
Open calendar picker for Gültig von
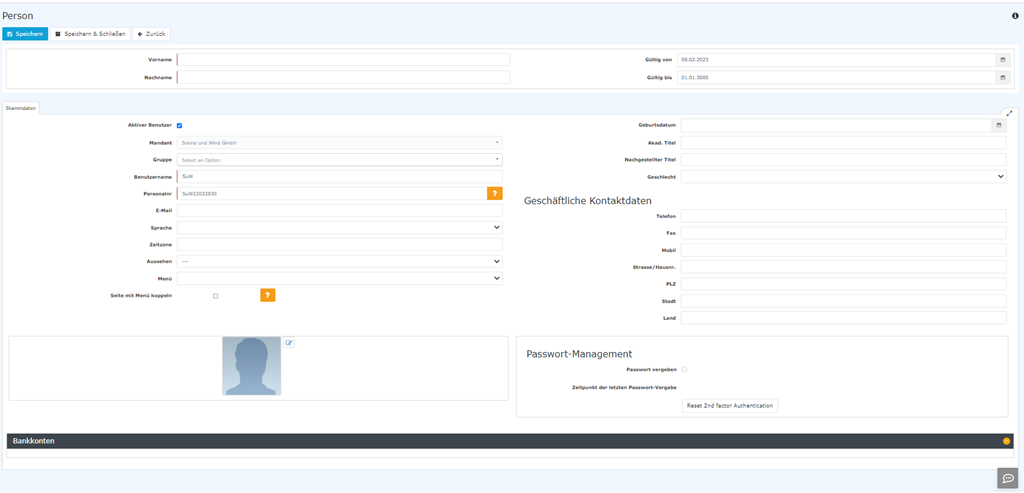tap(1002, 60)
